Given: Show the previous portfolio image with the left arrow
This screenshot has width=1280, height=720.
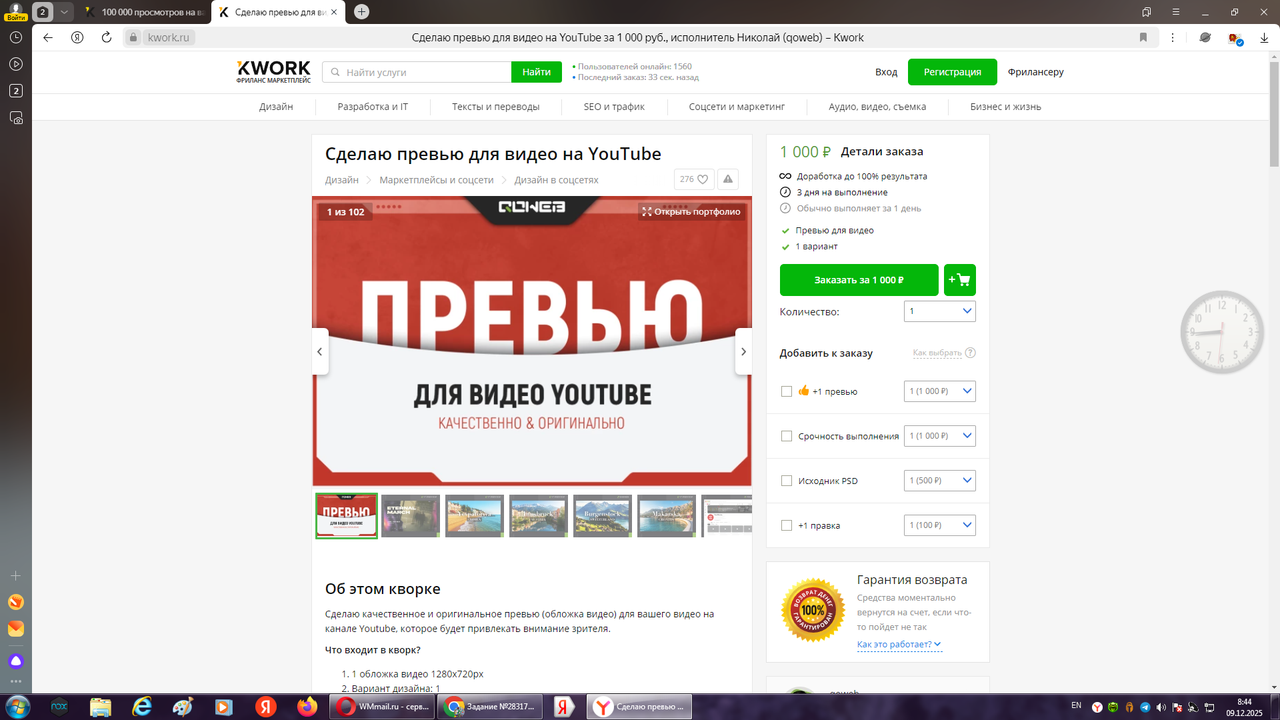Looking at the screenshot, I should click(320, 352).
